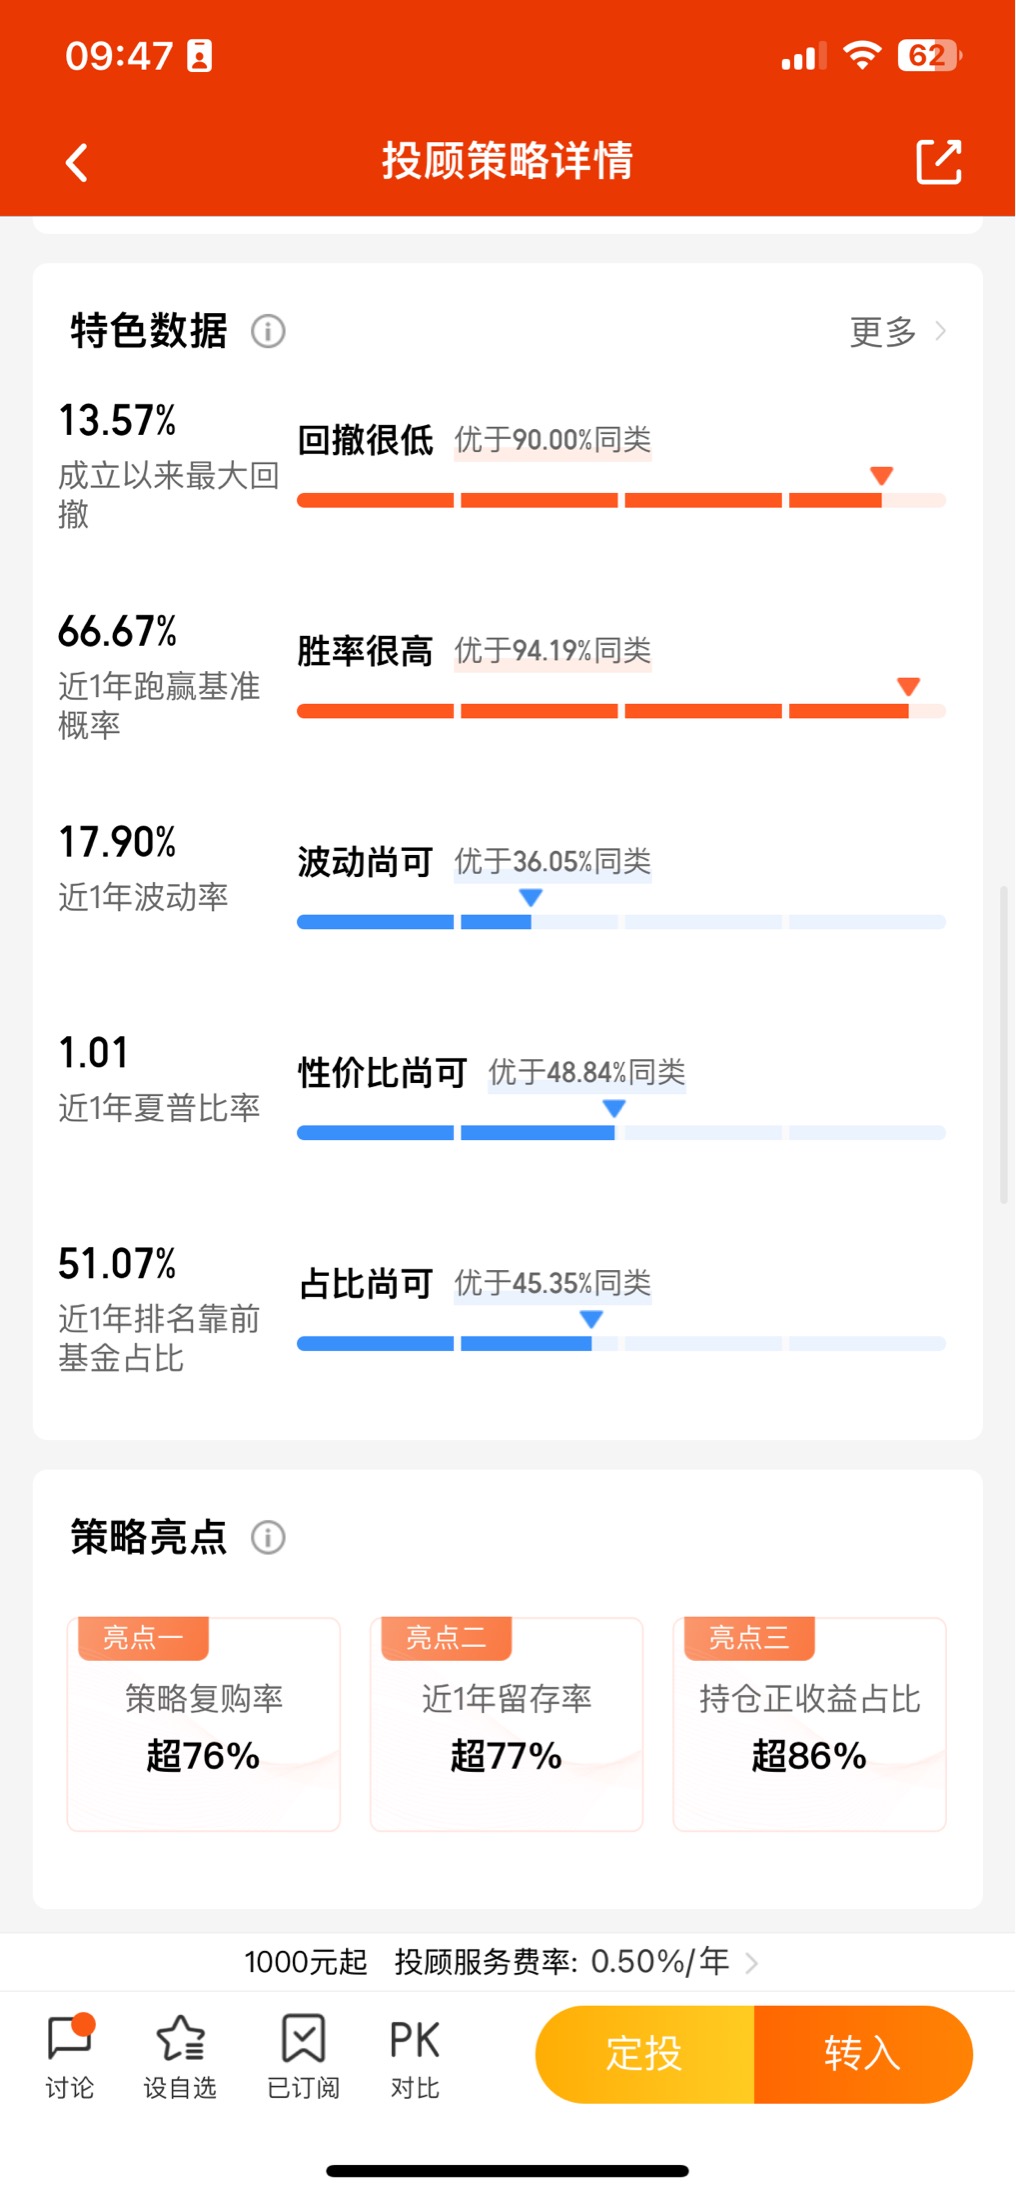Select the 亮点二 近1年留存率 card

coord(506,1724)
